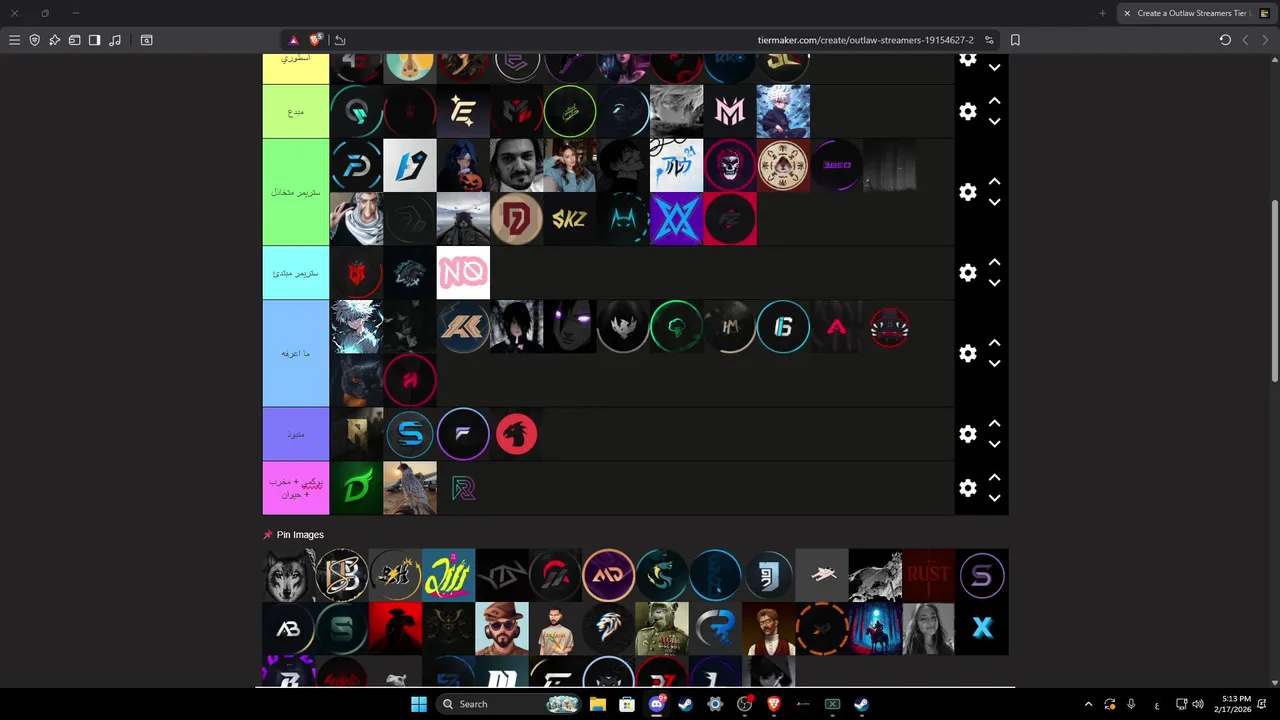Select the pink NO logo image
The image size is (1280, 720).
coord(463,272)
